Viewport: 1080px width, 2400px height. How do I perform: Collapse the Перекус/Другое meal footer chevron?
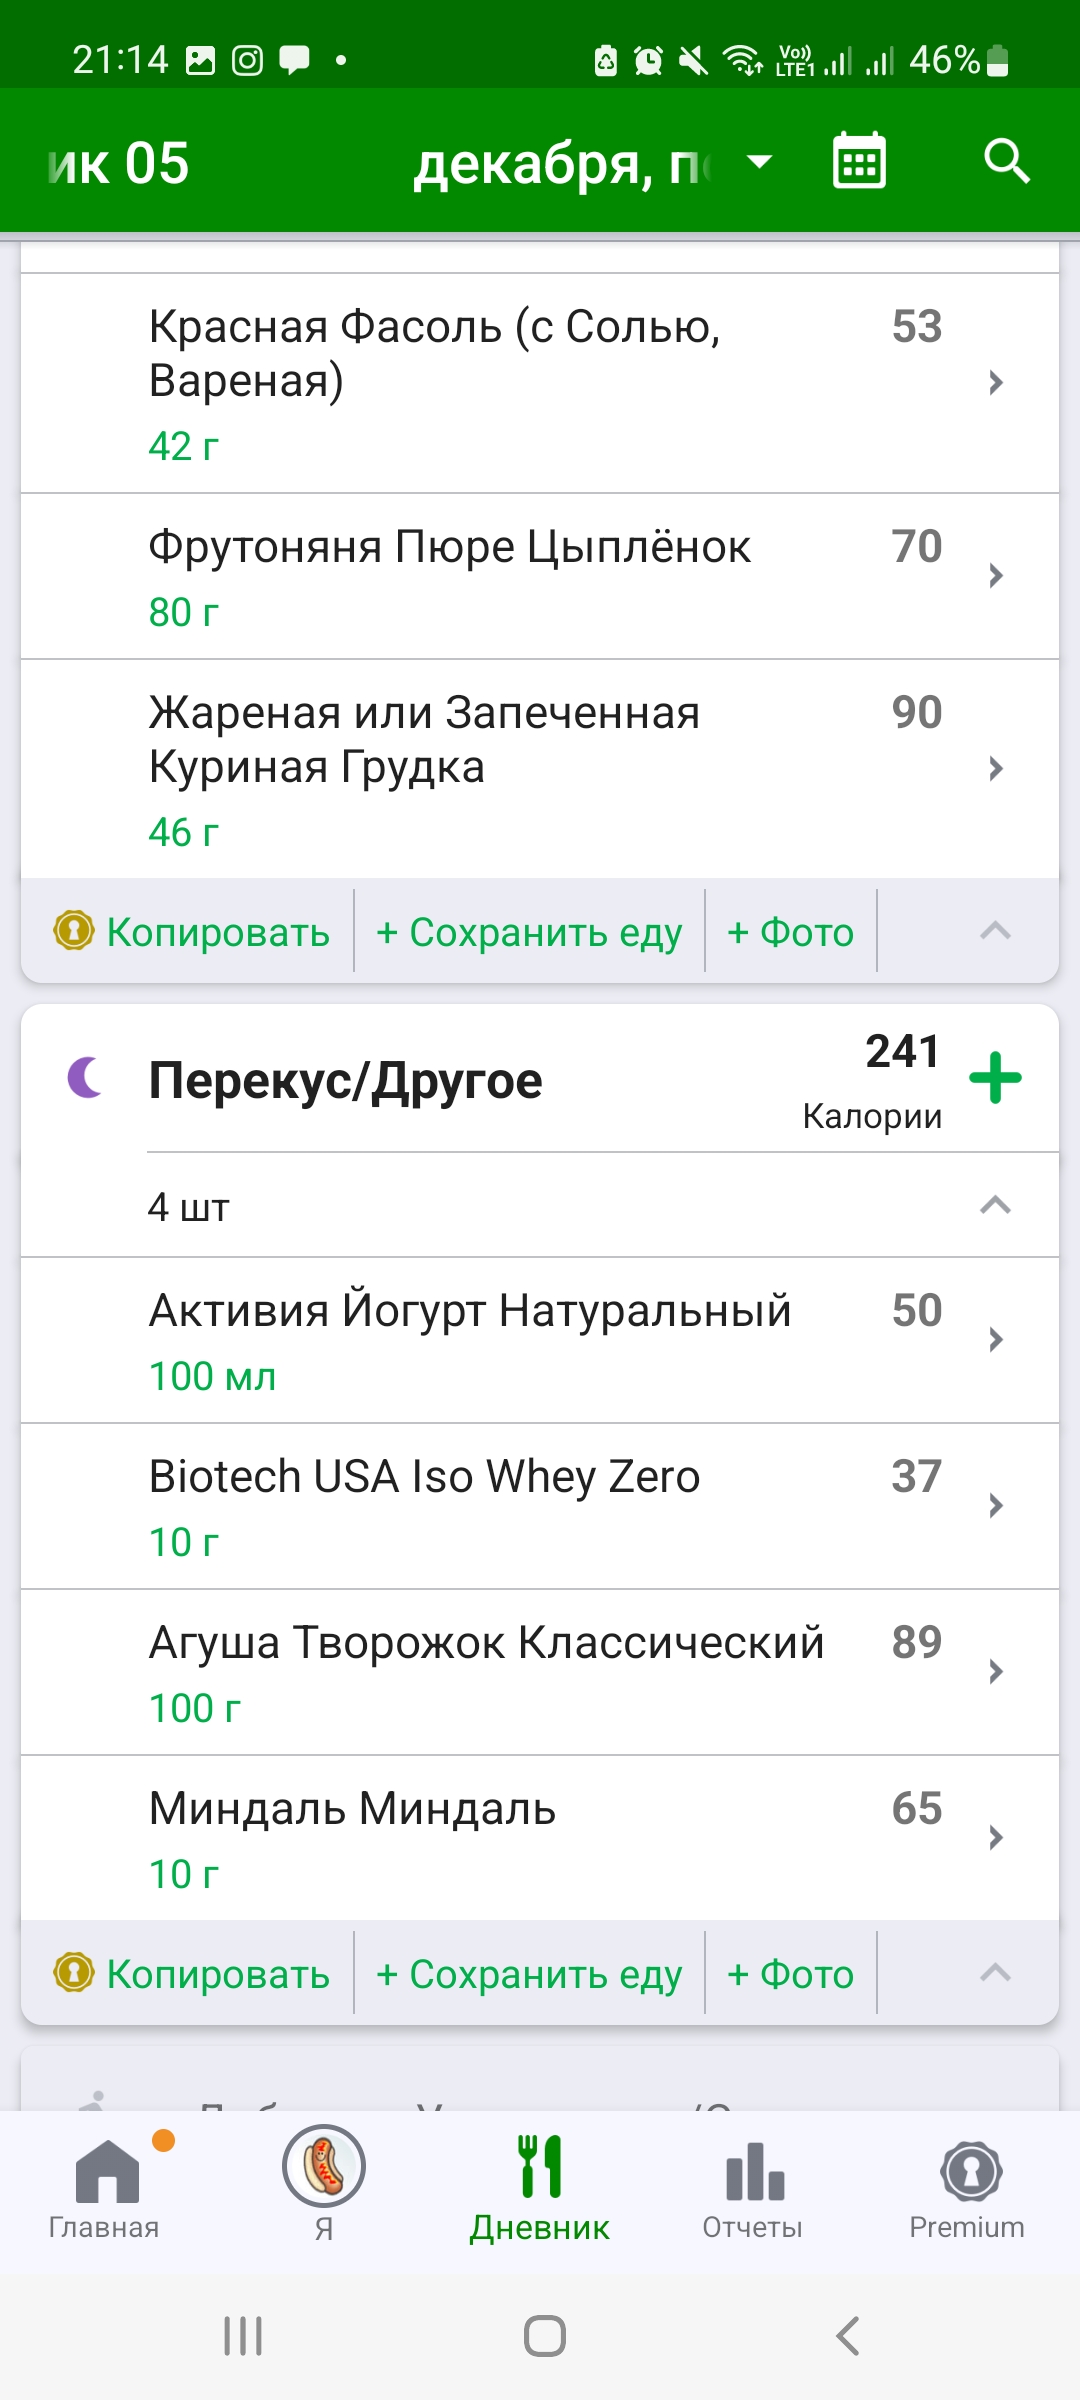(995, 1972)
